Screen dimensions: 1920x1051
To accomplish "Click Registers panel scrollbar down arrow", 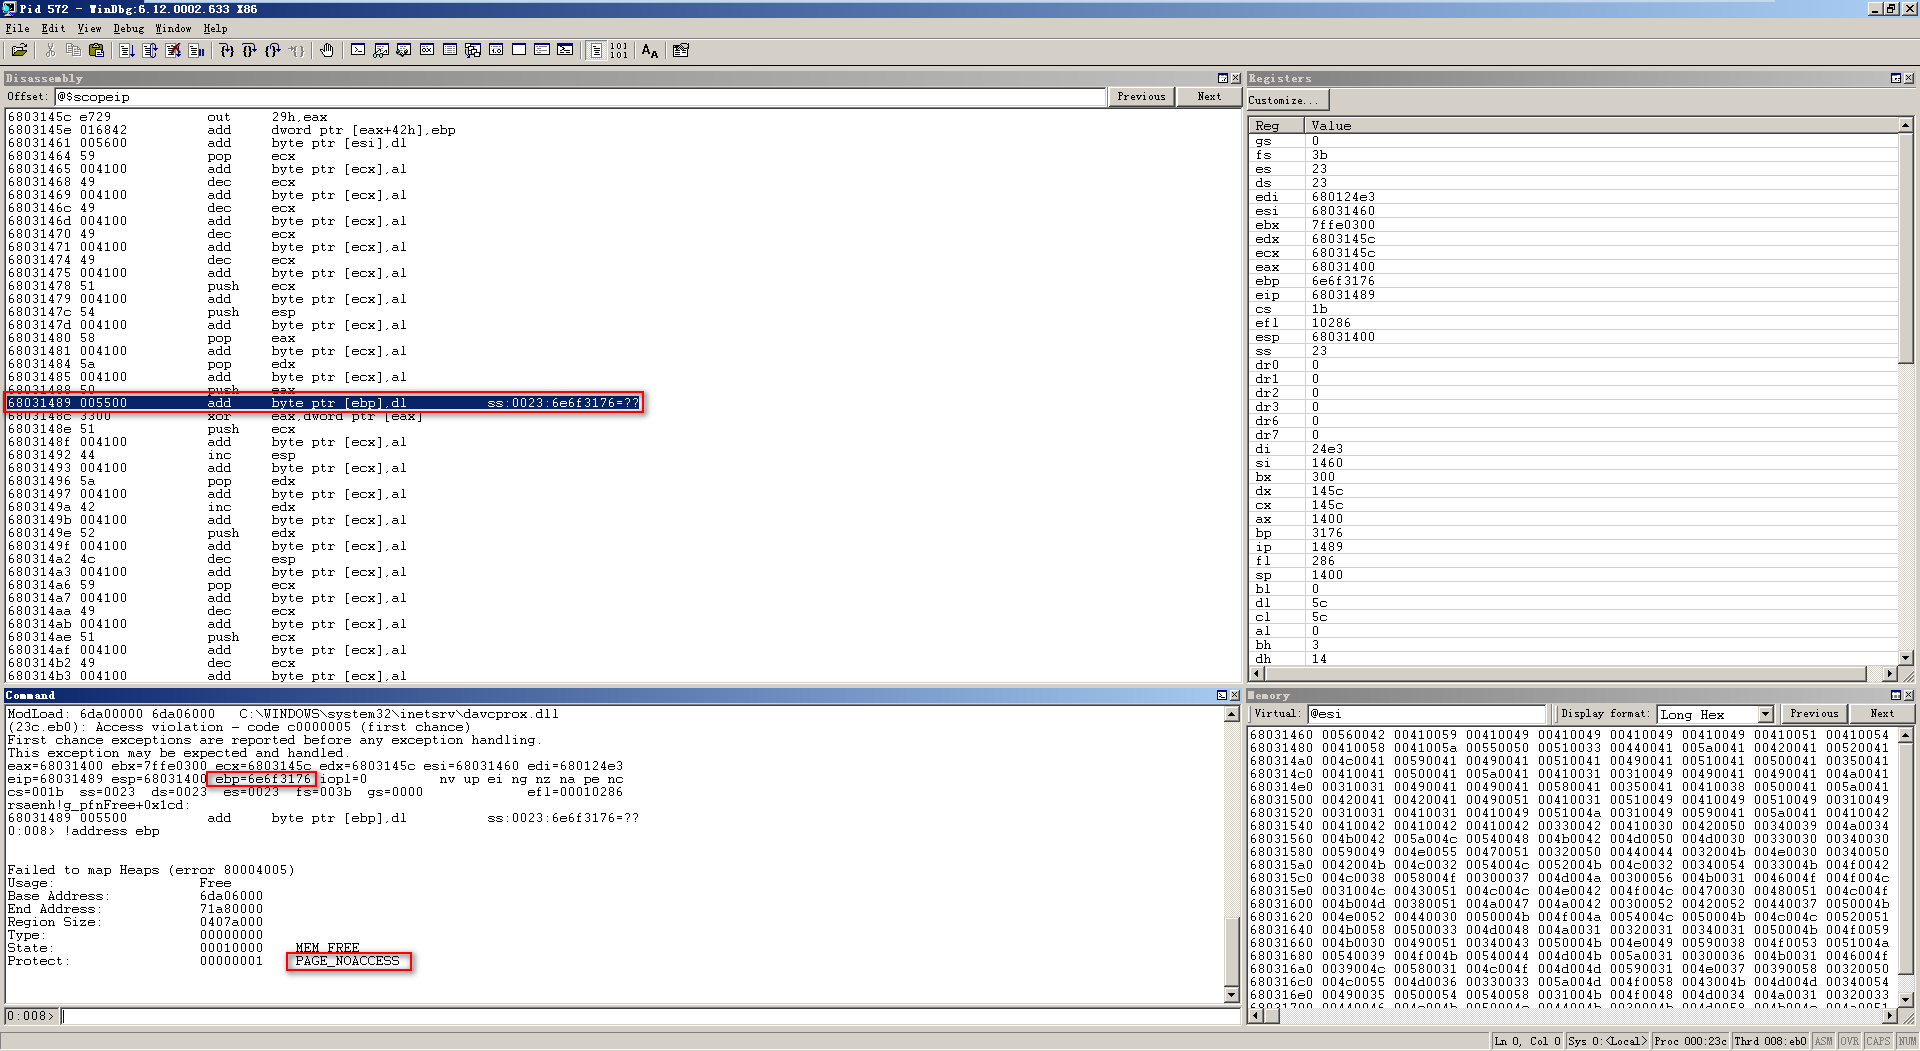I will click(x=1906, y=658).
